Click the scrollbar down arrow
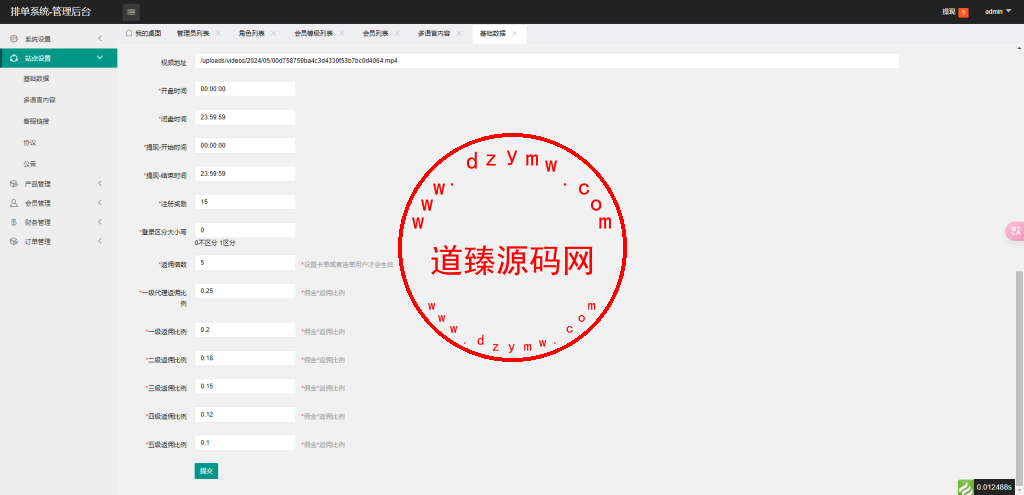Image resolution: width=1024 pixels, height=495 pixels. (x=1019, y=490)
